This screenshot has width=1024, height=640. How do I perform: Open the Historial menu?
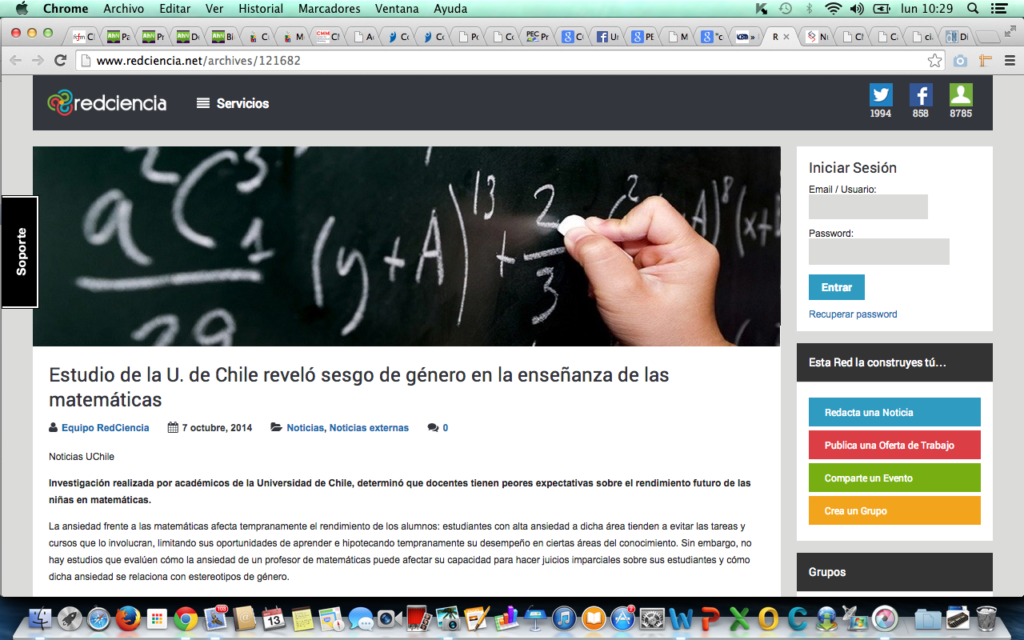[x=260, y=8]
